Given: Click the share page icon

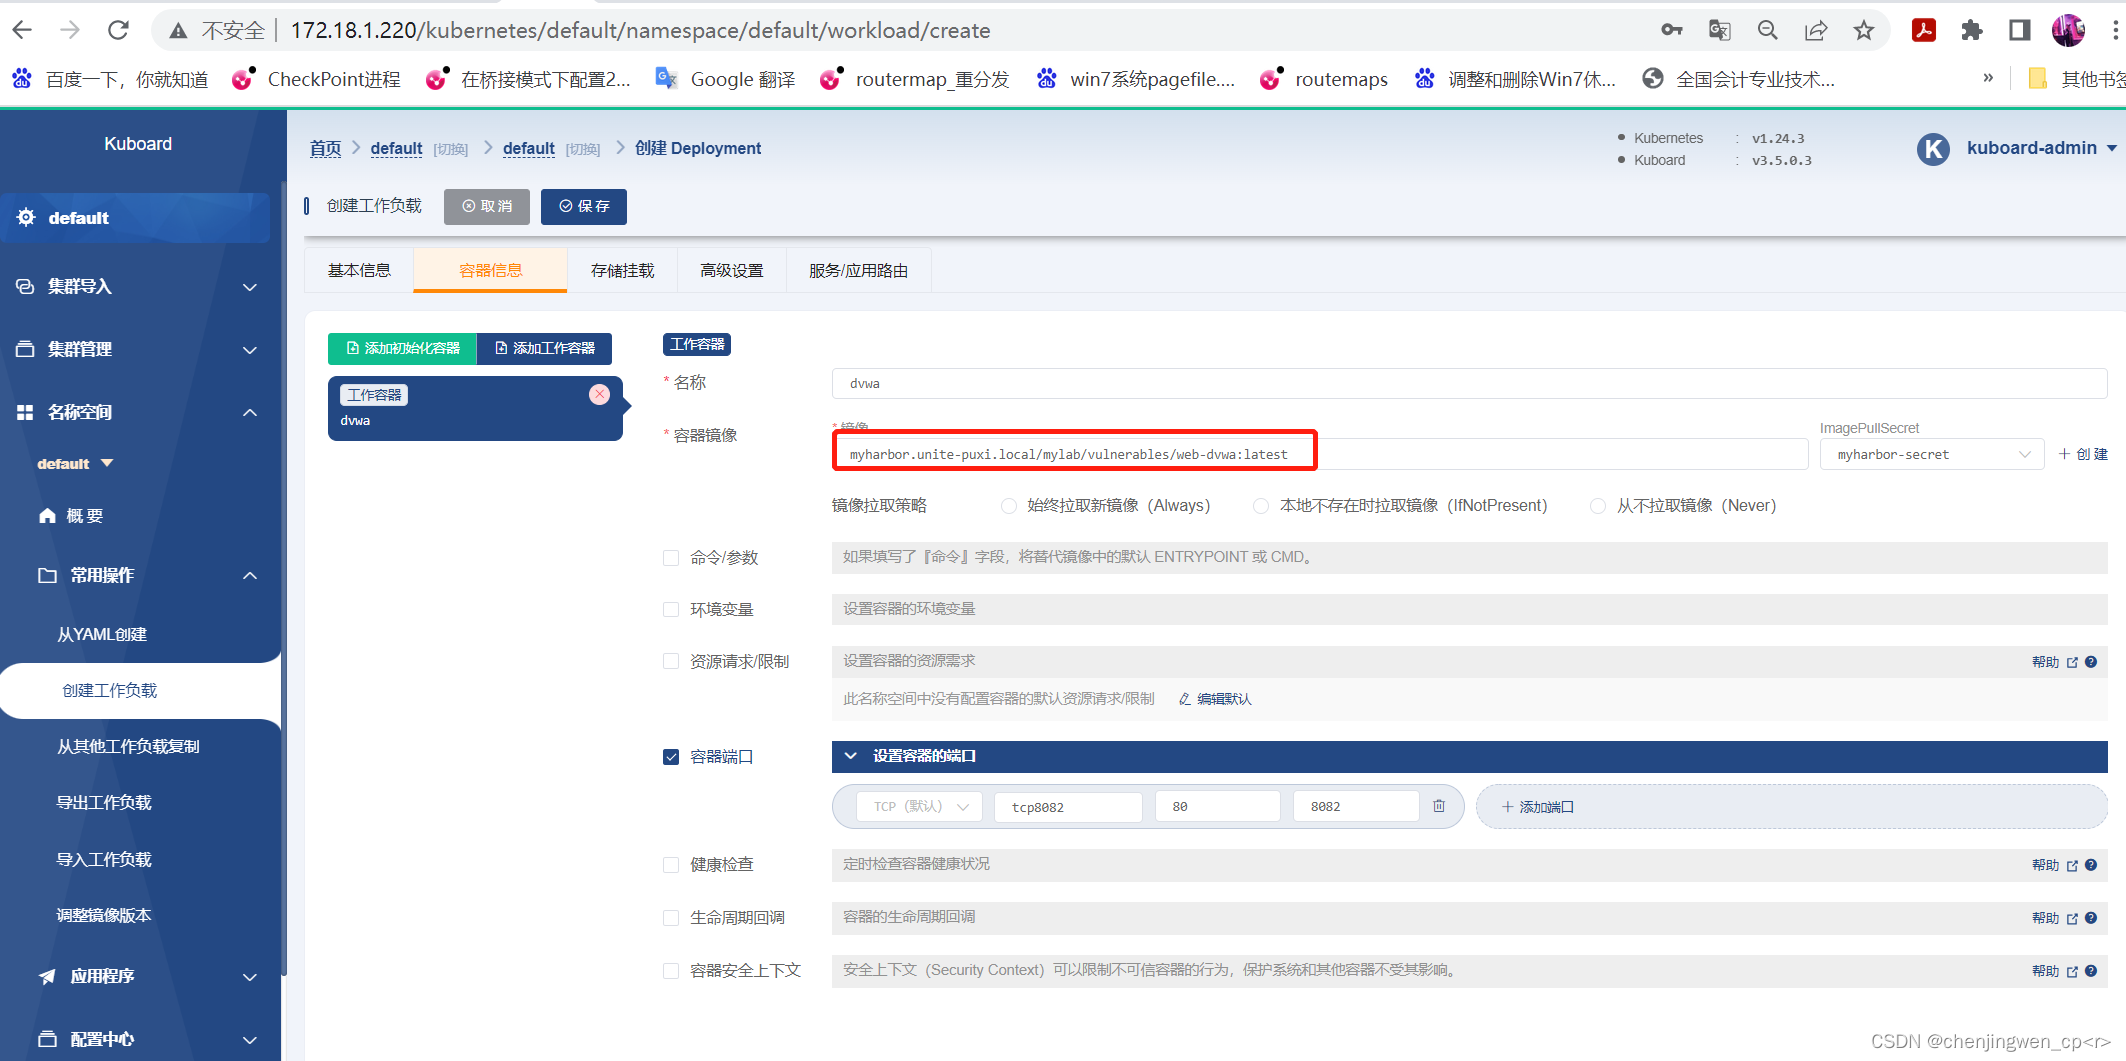Looking at the screenshot, I should (x=1816, y=30).
